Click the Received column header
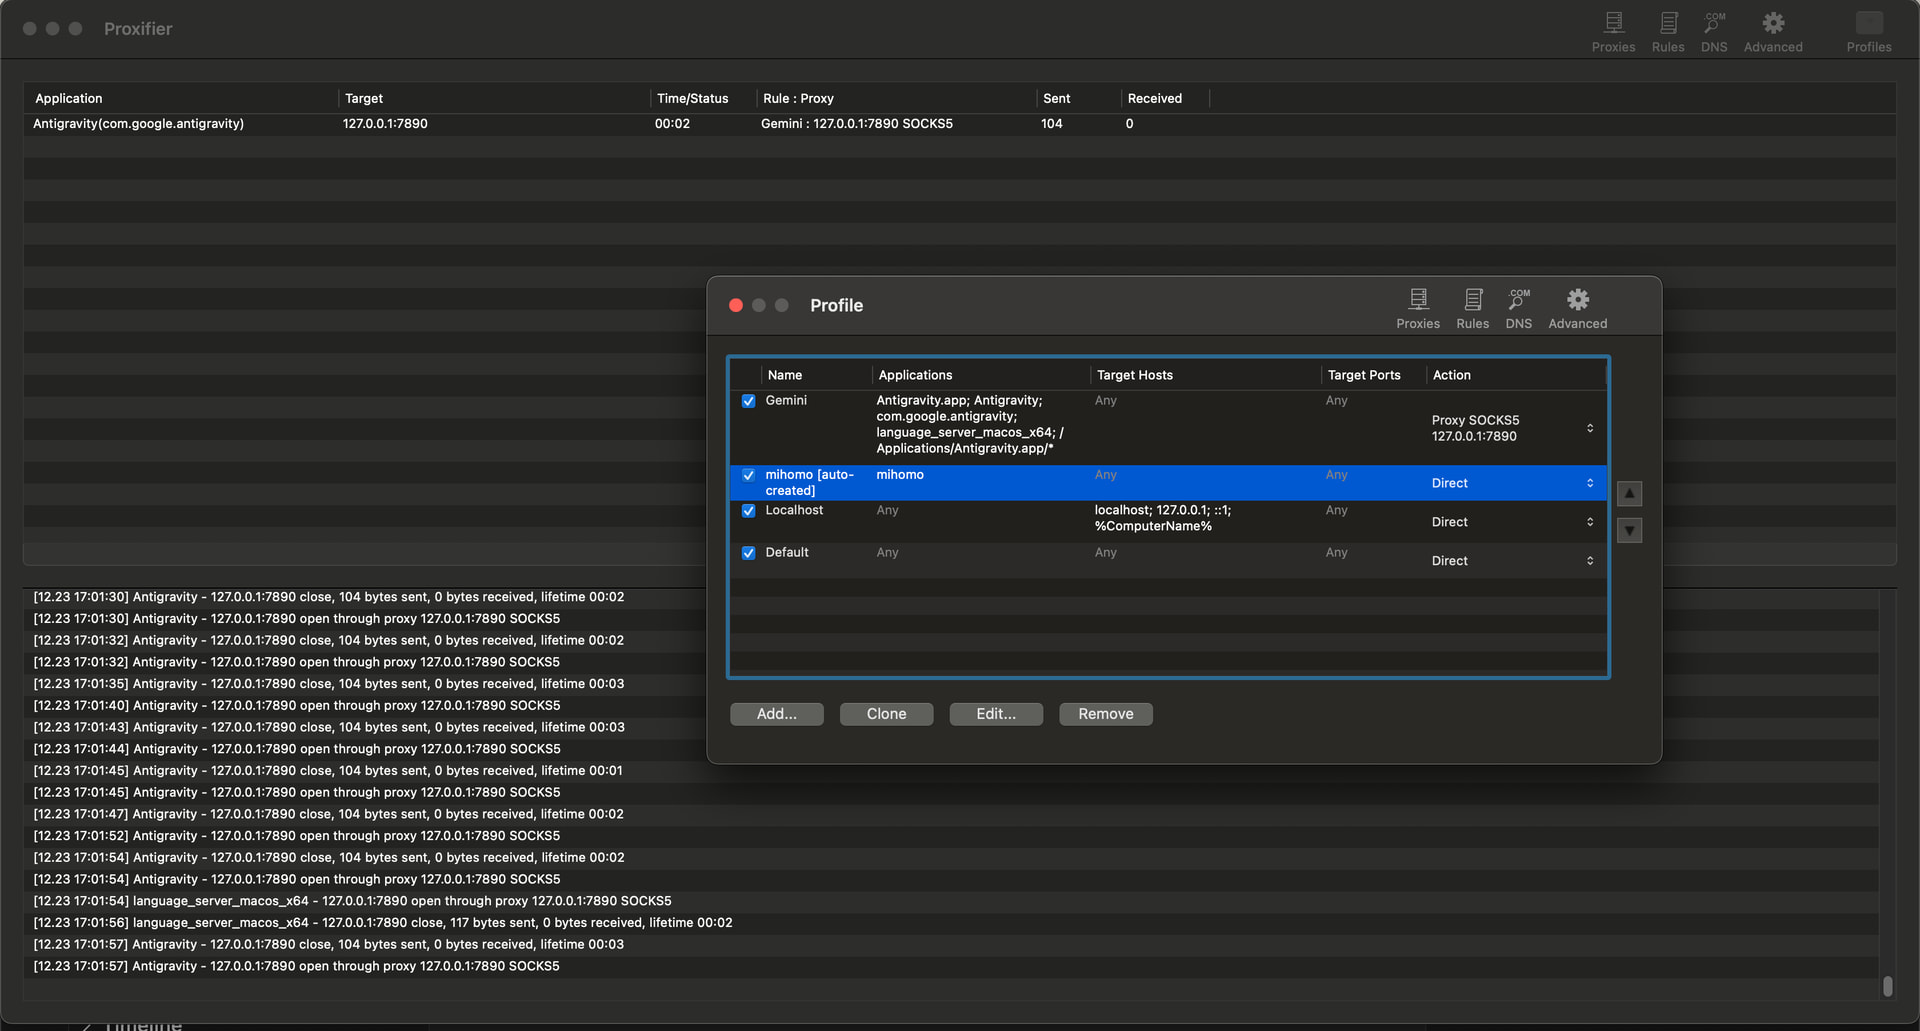This screenshot has width=1920, height=1031. [1165, 98]
